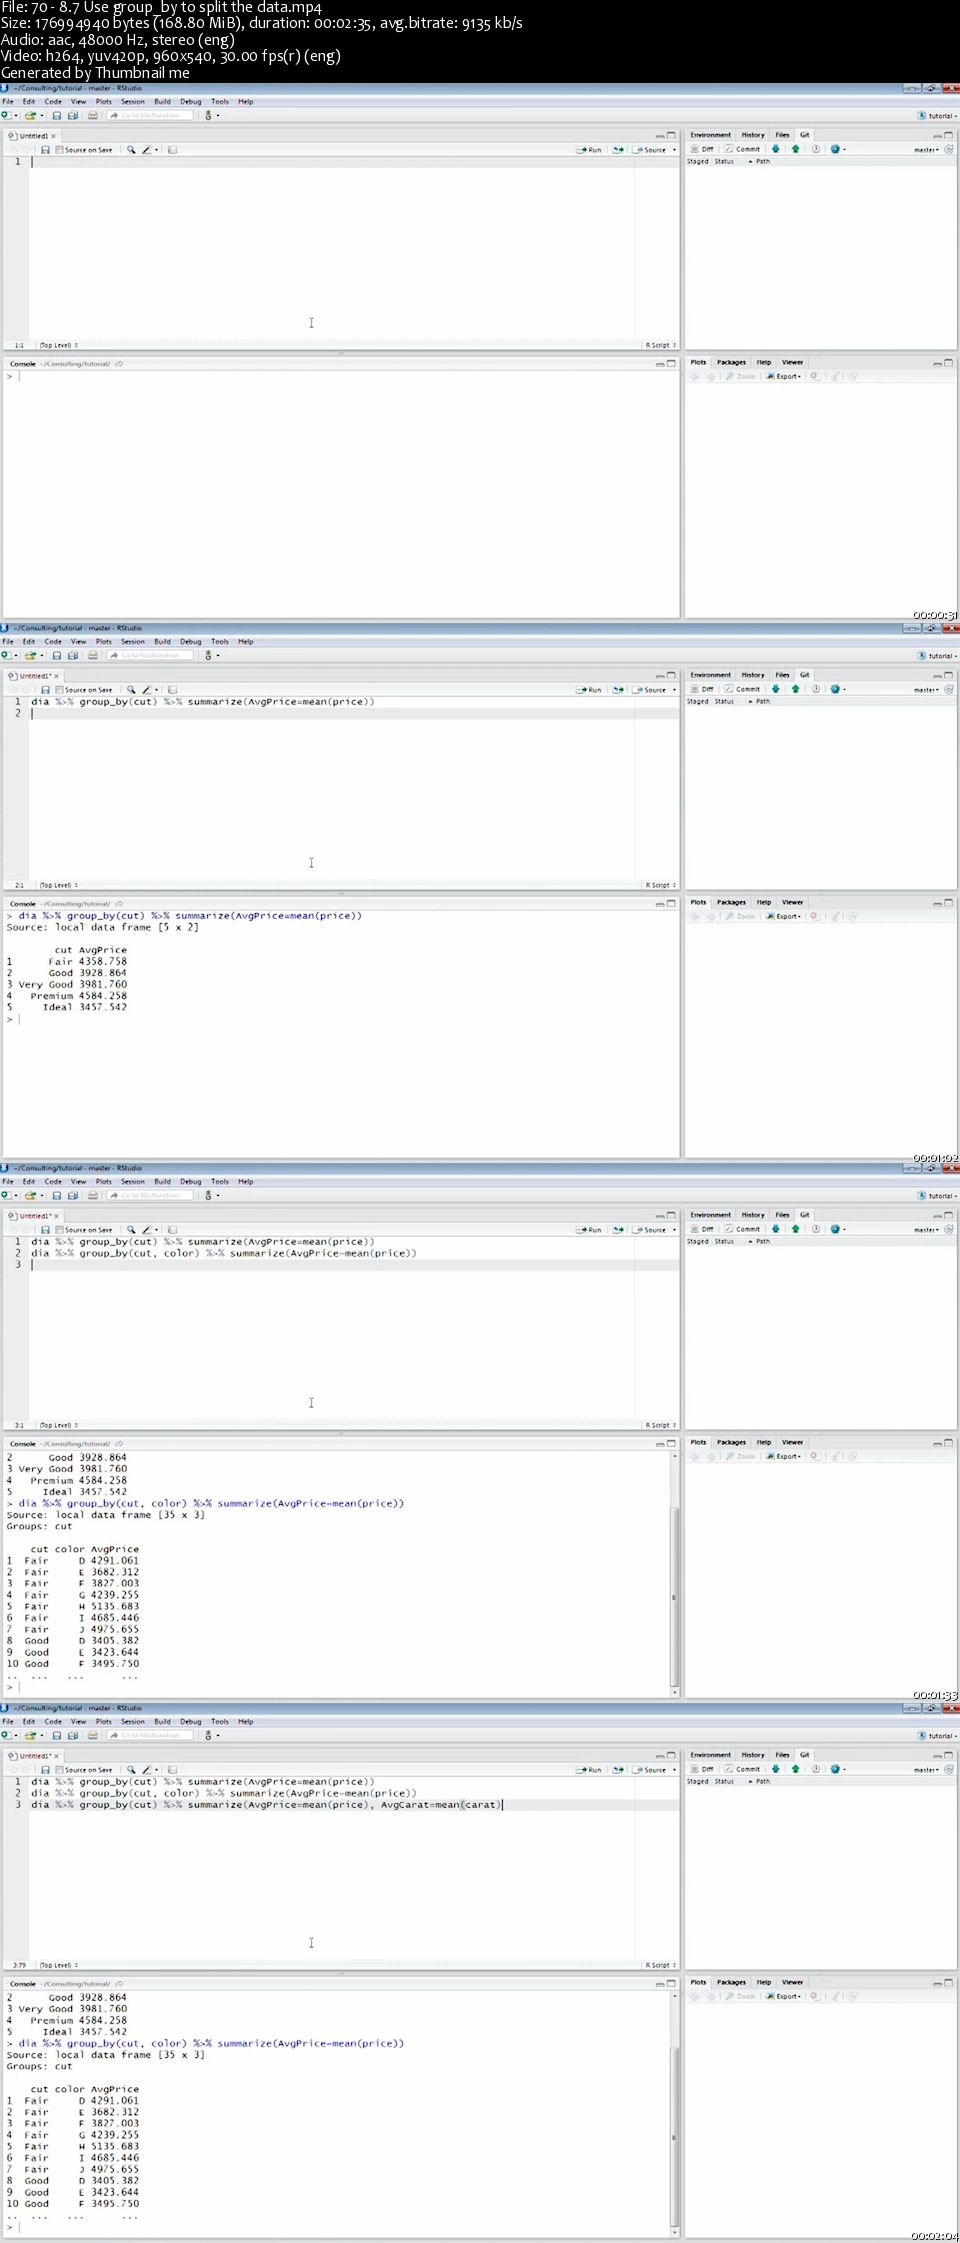Open the Export dropdown in 00:01:02 frame Plots pane

[x=783, y=916]
